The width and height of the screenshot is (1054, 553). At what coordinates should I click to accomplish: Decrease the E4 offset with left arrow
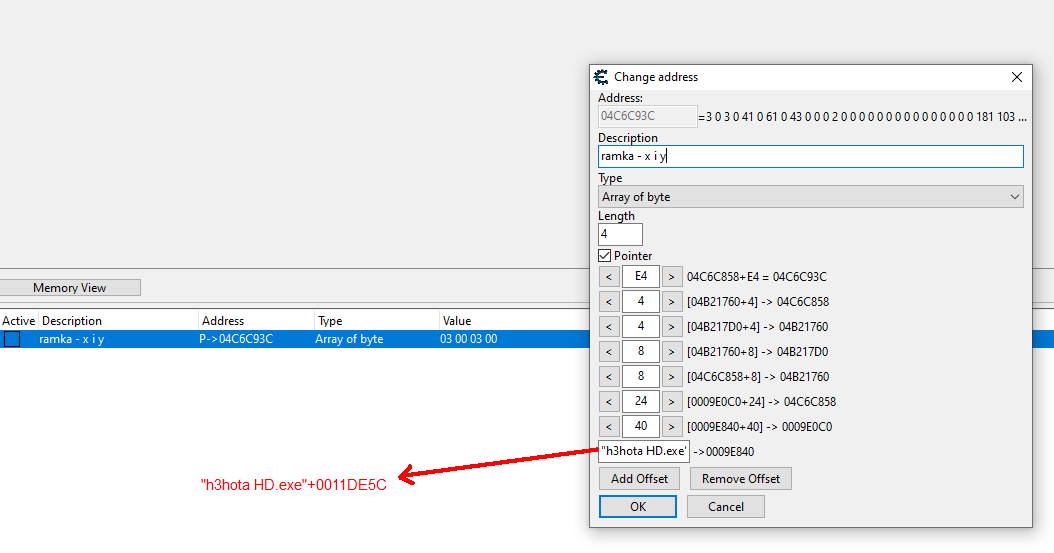[x=608, y=277]
